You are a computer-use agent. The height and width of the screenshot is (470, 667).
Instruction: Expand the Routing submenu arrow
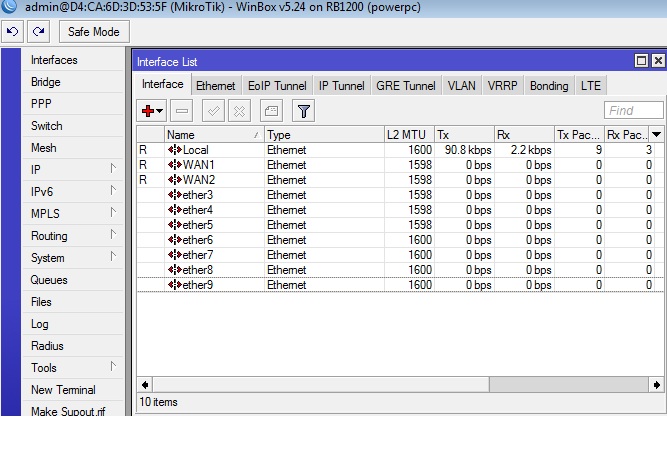[x=113, y=234]
